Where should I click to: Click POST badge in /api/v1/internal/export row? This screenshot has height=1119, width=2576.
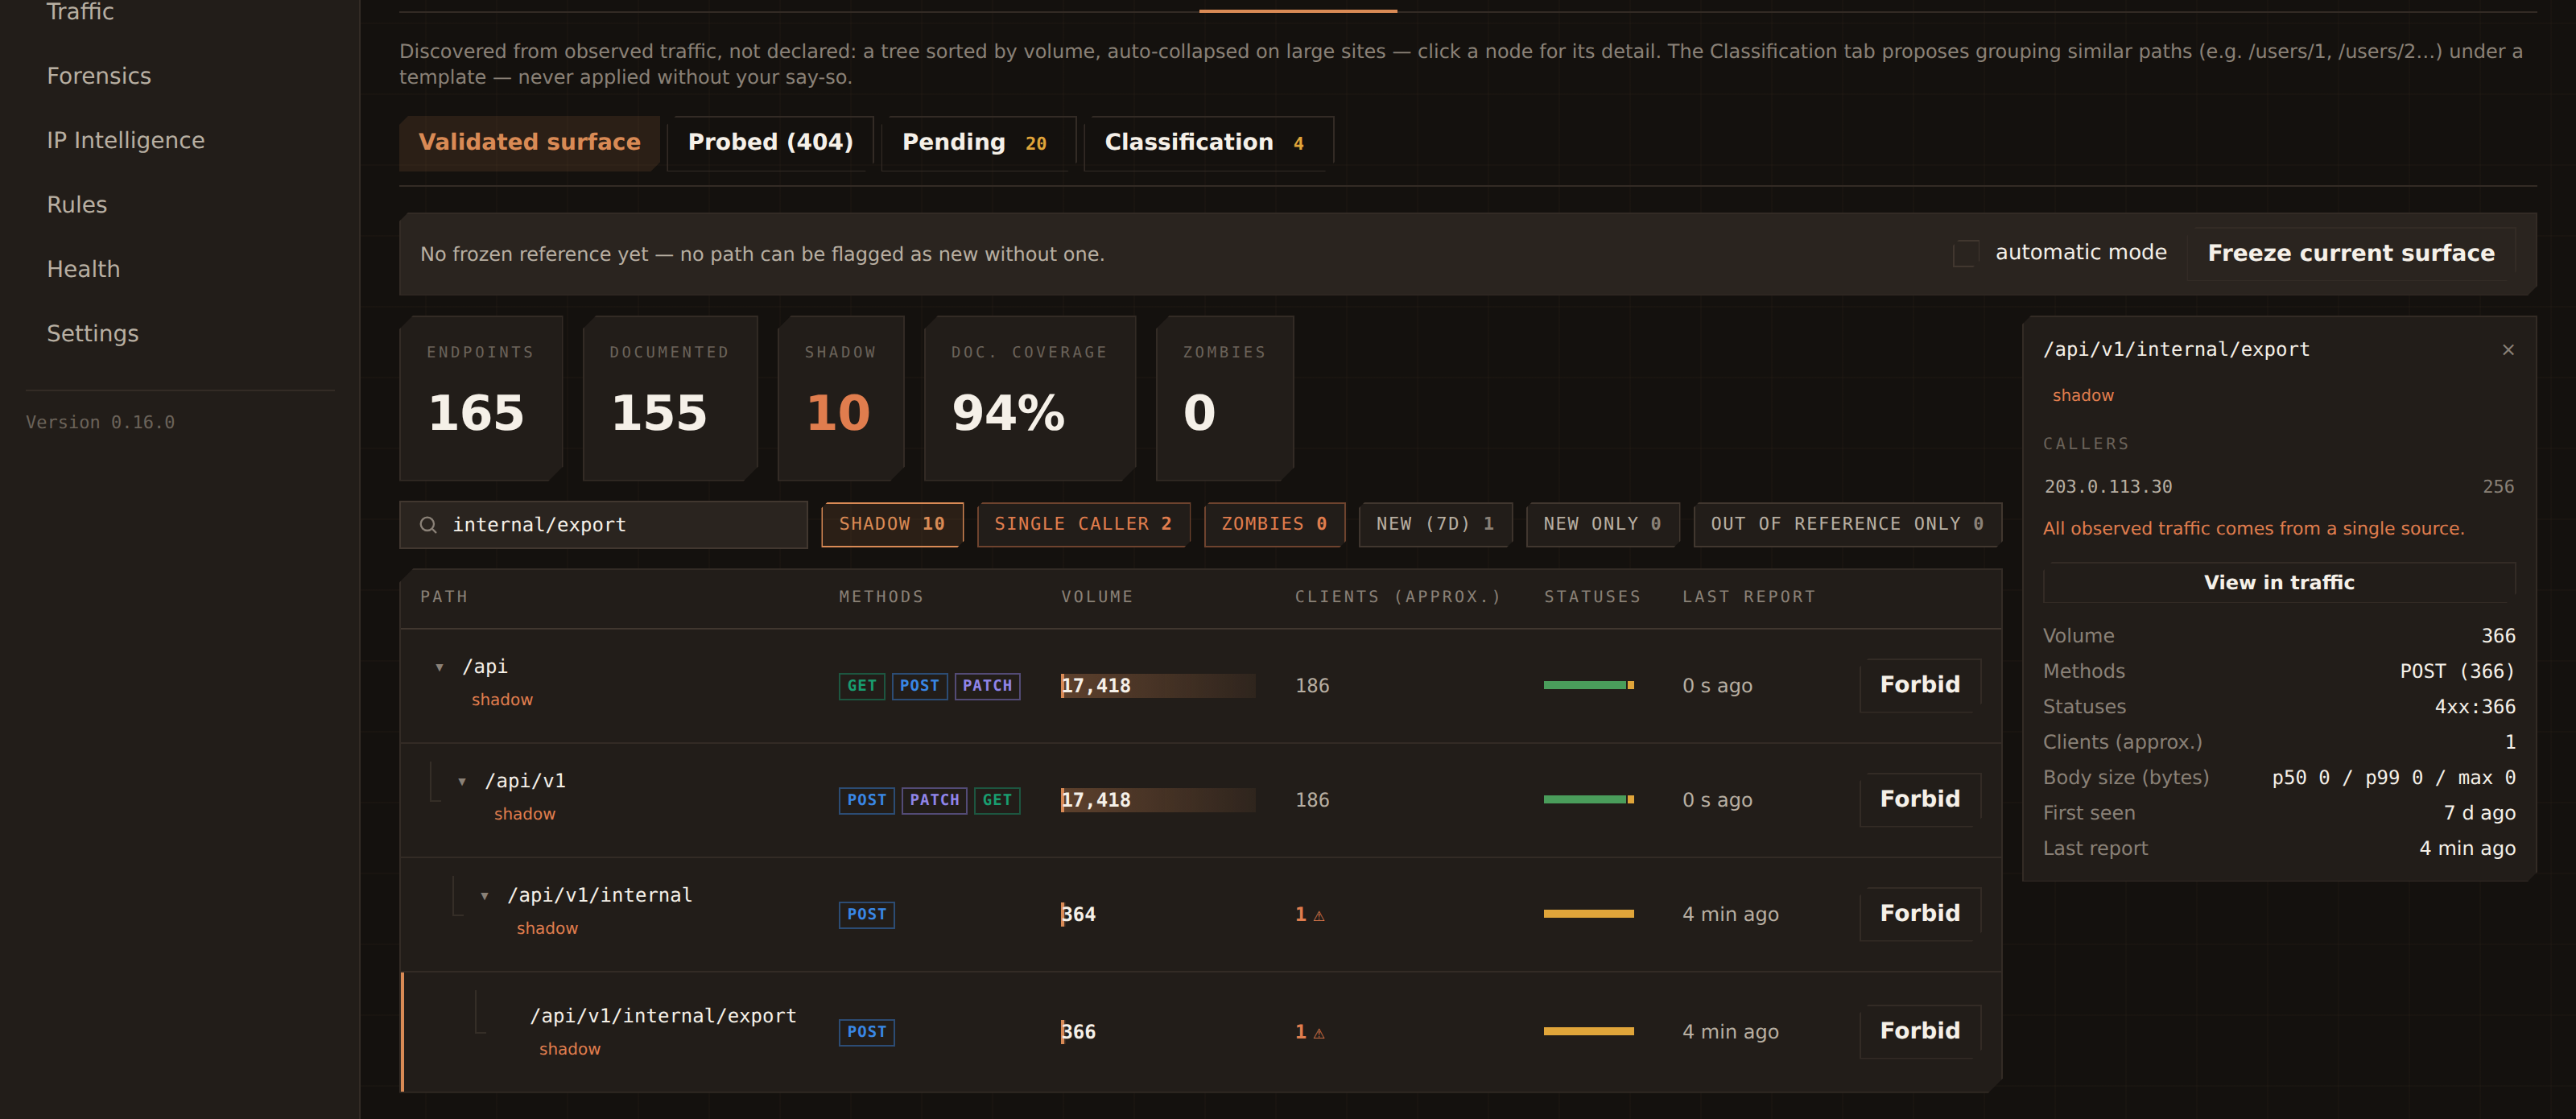point(867,1032)
